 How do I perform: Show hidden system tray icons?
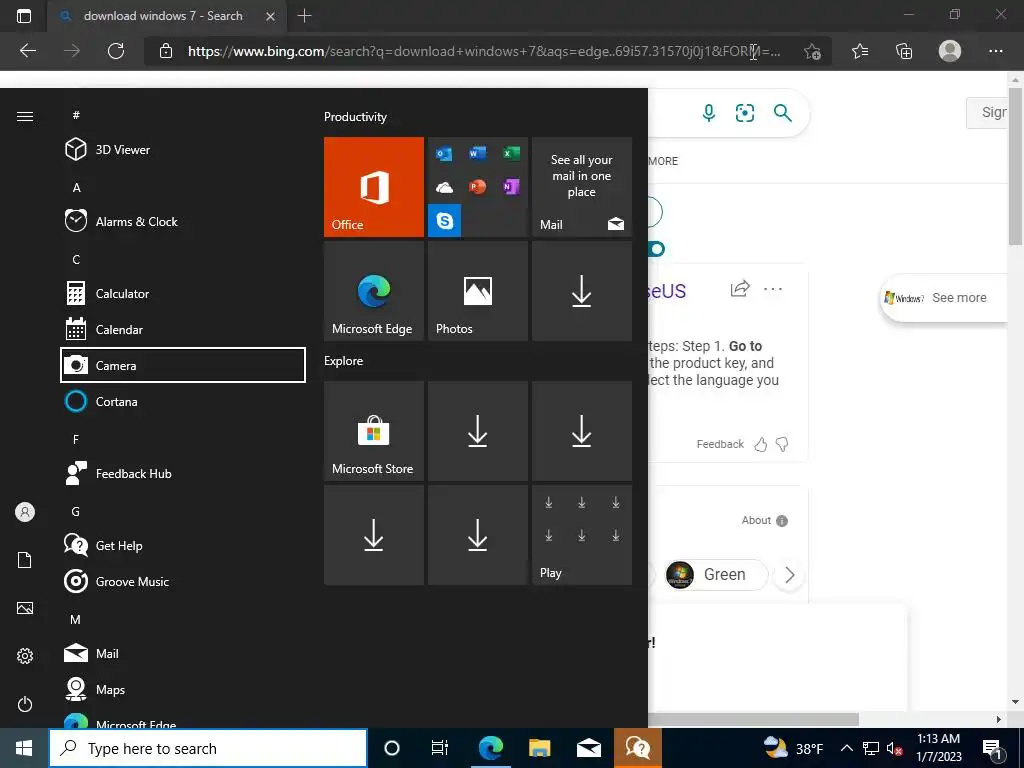pos(846,748)
